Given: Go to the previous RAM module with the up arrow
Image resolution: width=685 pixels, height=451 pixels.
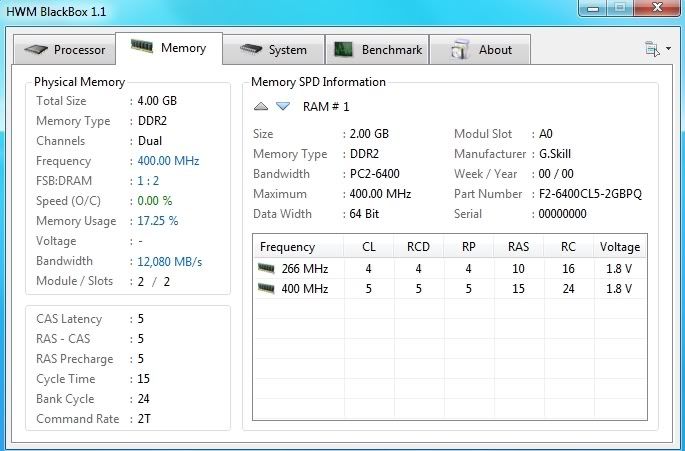Looking at the screenshot, I should (261, 106).
